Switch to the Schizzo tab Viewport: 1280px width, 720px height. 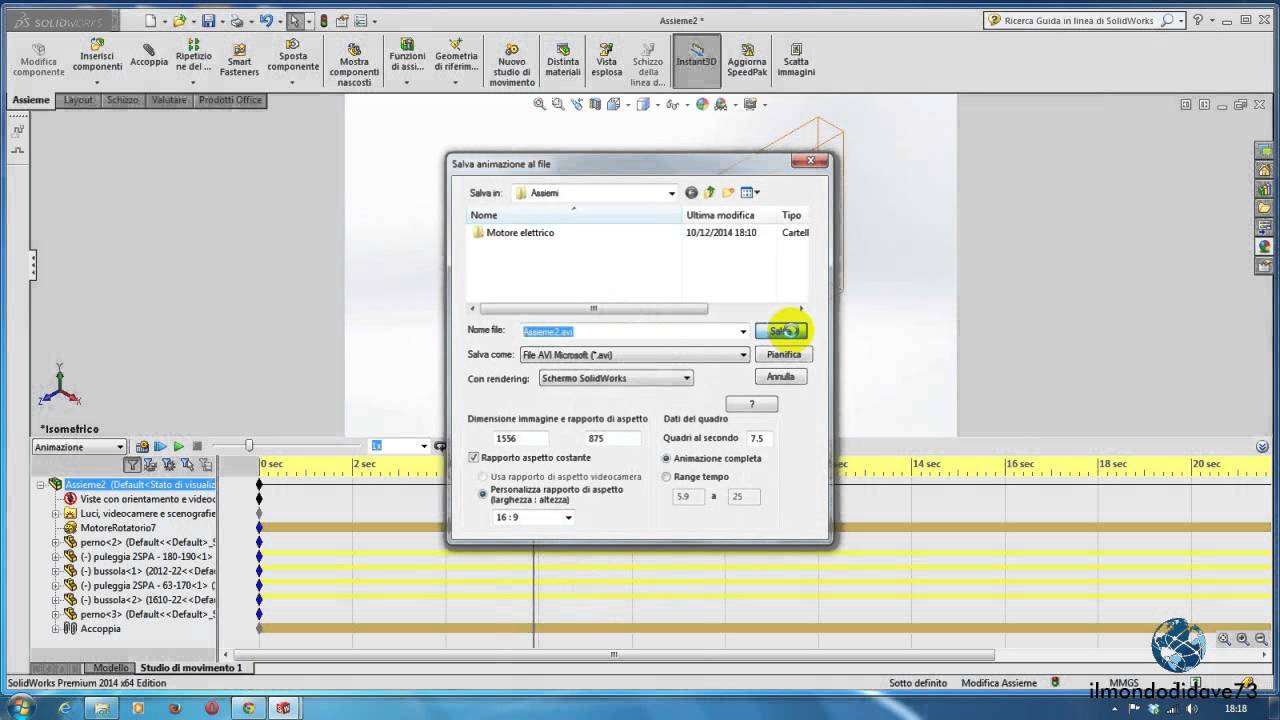point(122,100)
